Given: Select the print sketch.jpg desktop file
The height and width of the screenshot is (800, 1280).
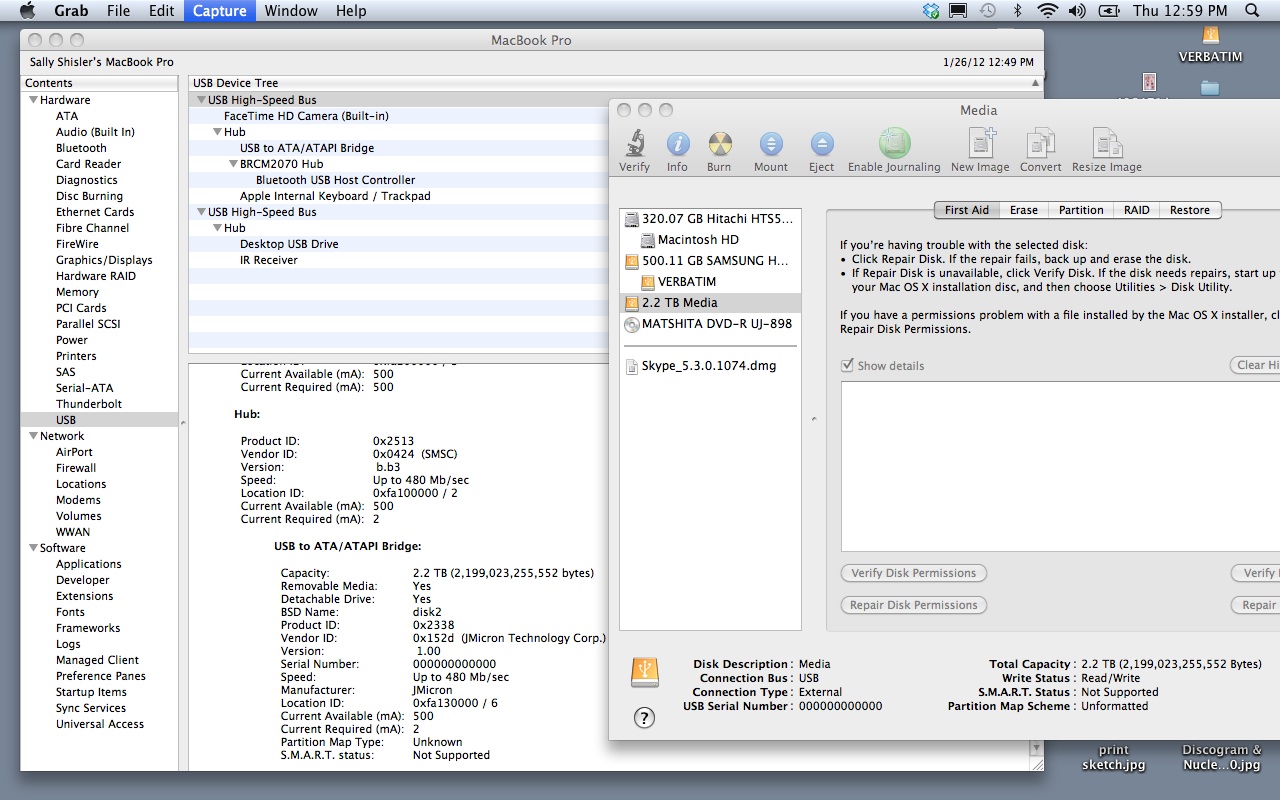Looking at the screenshot, I should click(1114, 757).
